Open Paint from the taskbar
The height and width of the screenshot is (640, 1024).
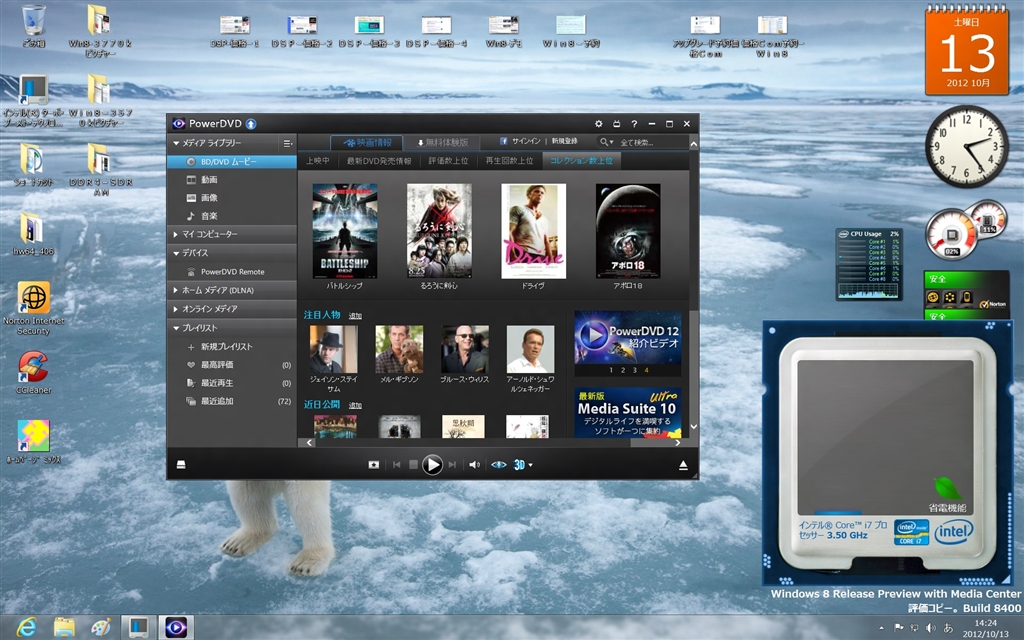(101, 628)
